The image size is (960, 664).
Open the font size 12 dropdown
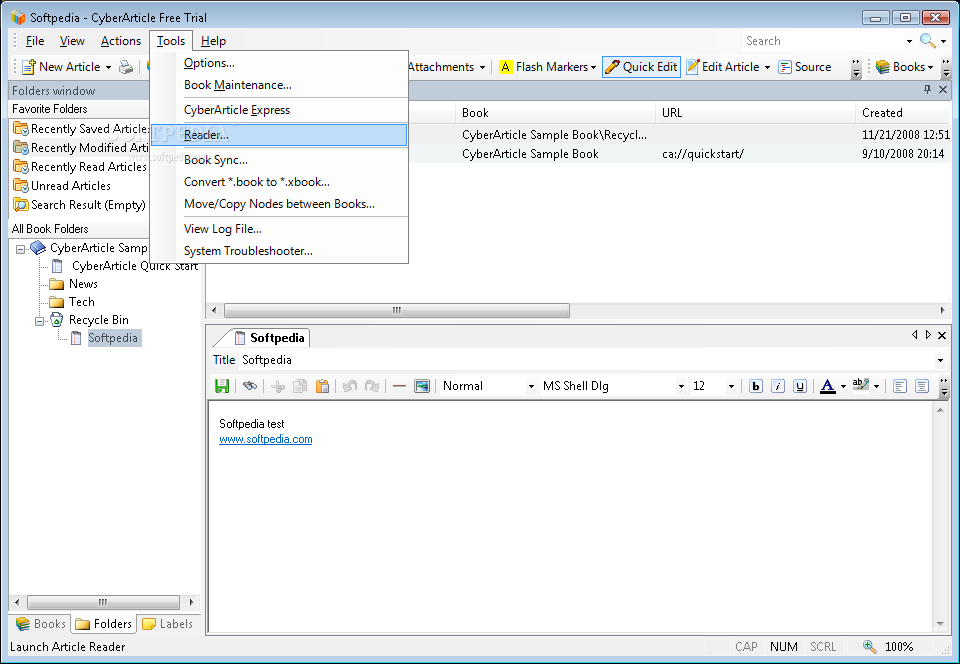click(x=731, y=386)
